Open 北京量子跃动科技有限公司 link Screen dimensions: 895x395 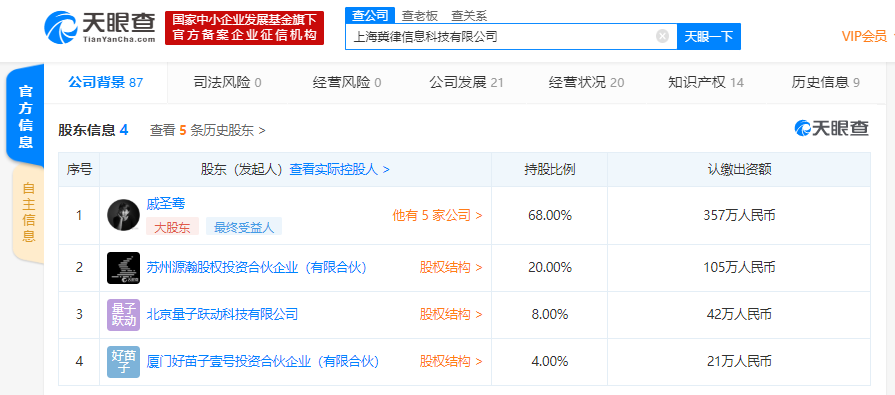click(222, 314)
